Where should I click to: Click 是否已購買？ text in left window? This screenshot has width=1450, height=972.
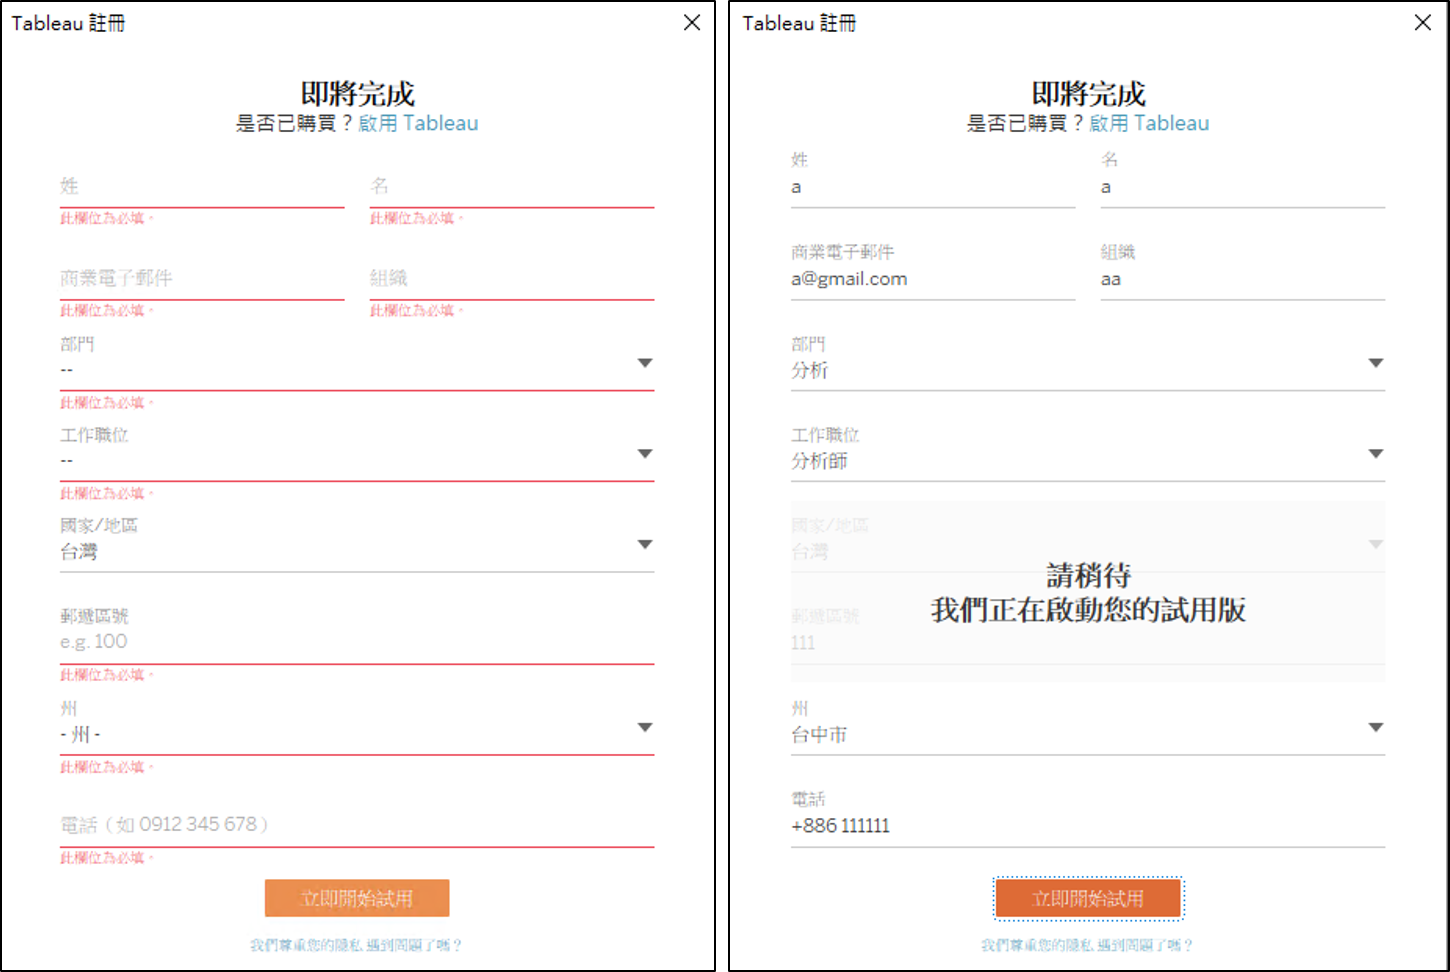(295, 123)
